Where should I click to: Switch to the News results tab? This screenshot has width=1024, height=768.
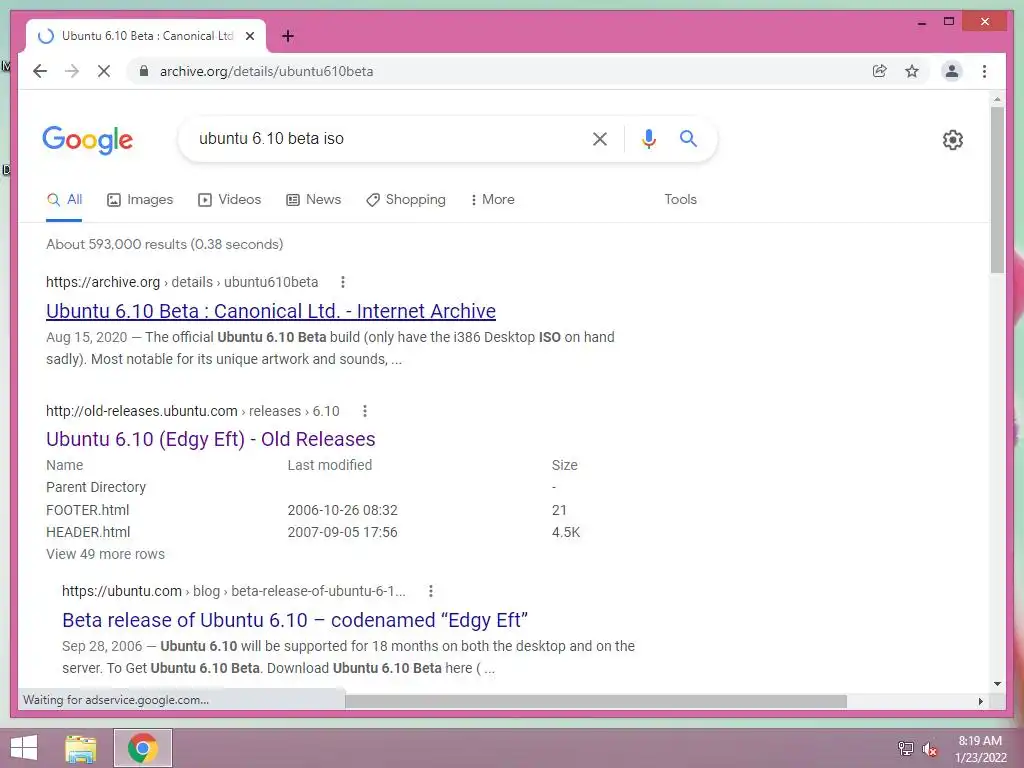(x=313, y=200)
